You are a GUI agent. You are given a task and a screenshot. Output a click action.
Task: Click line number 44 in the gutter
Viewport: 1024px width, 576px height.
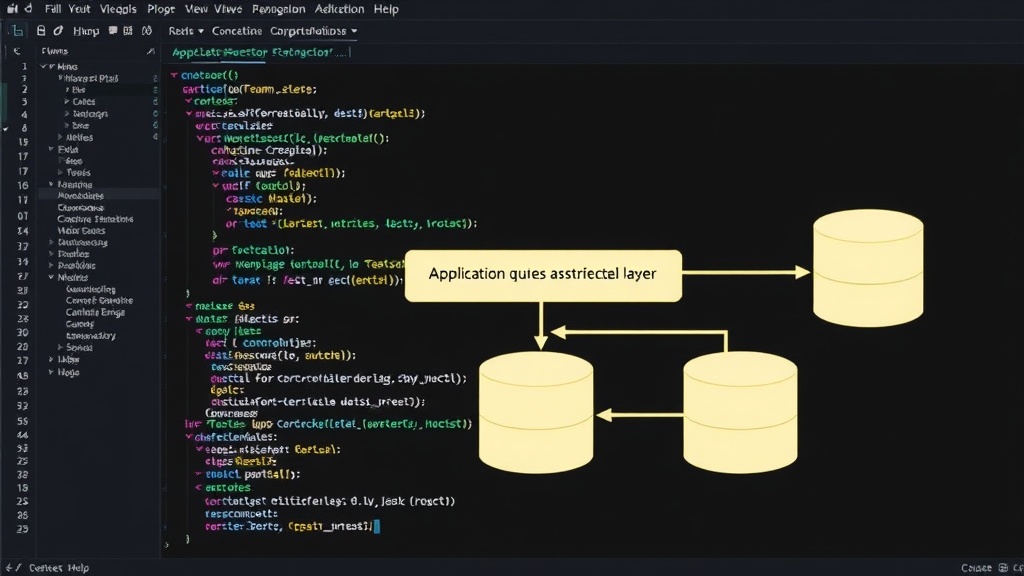pos(22,435)
